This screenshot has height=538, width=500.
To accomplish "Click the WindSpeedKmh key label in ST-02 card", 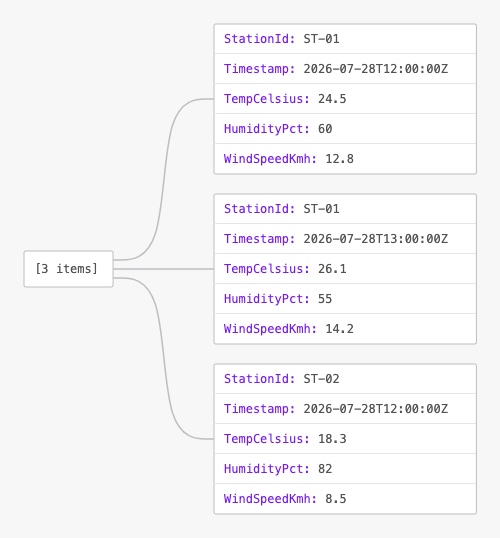I will pos(270,499).
